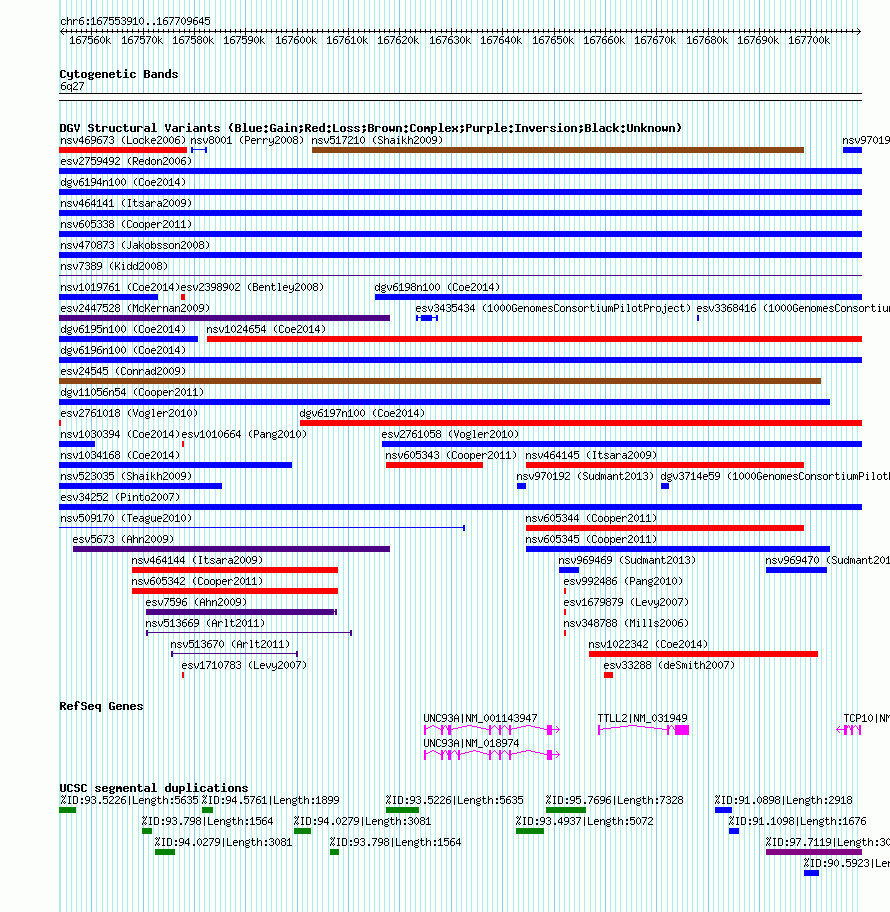Click the esv3368416 variant label

click(793, 308)
